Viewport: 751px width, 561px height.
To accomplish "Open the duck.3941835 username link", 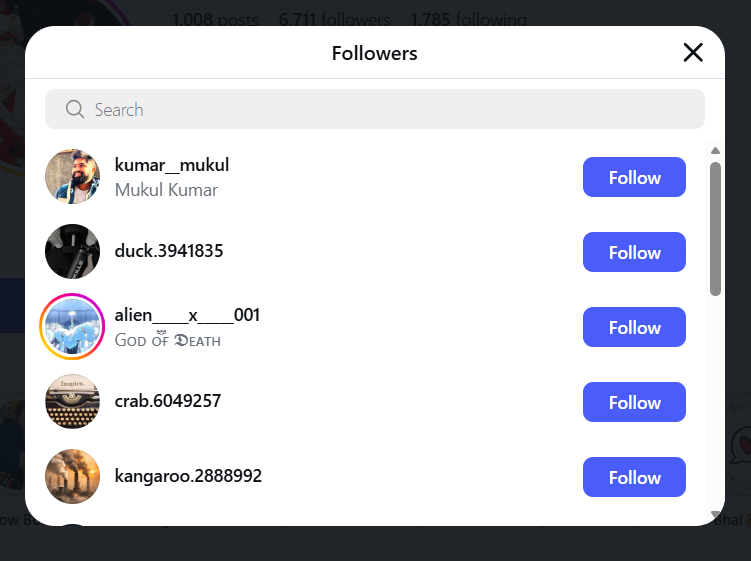I will pos(169,251).
